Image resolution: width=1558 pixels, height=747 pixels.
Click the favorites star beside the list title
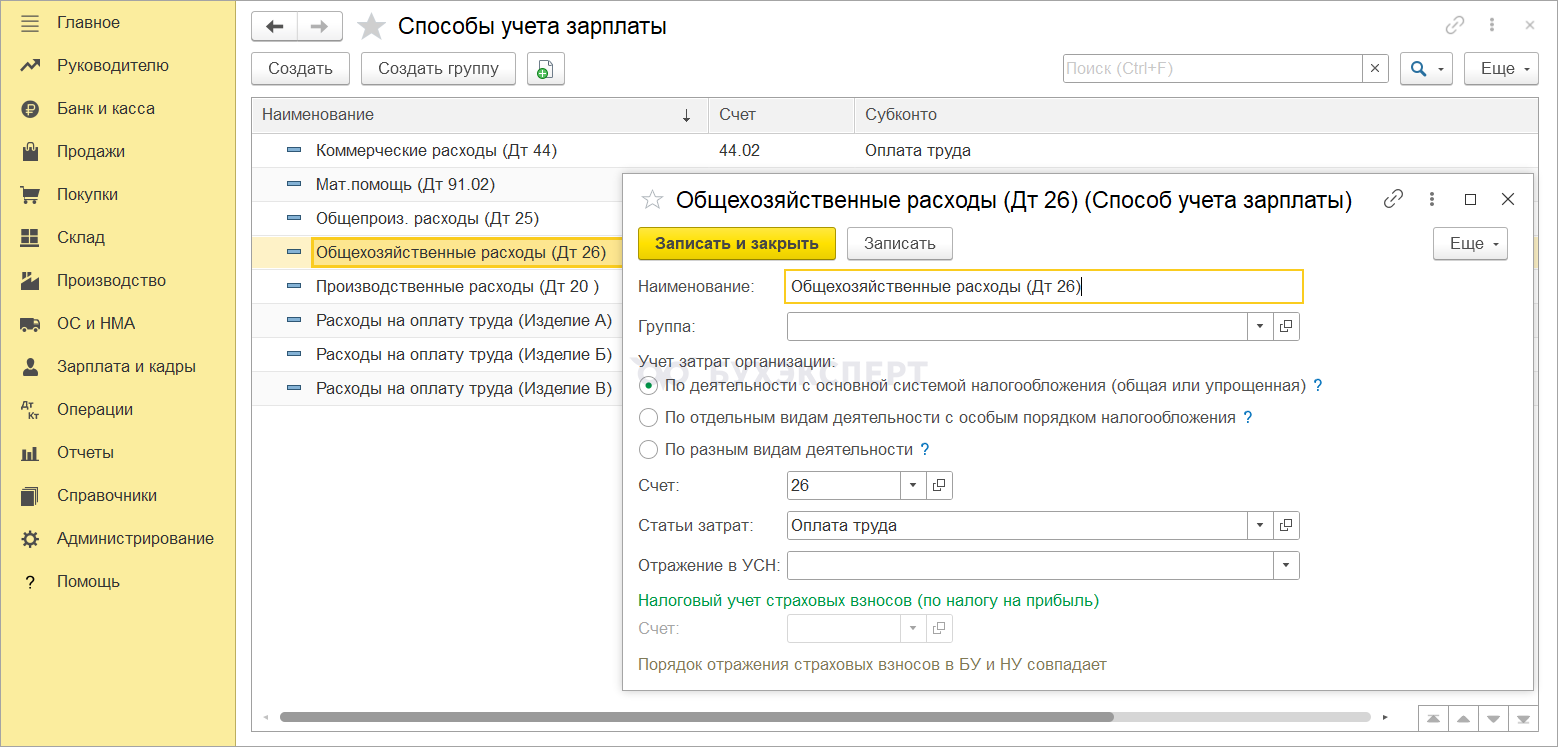coord(371,26)
